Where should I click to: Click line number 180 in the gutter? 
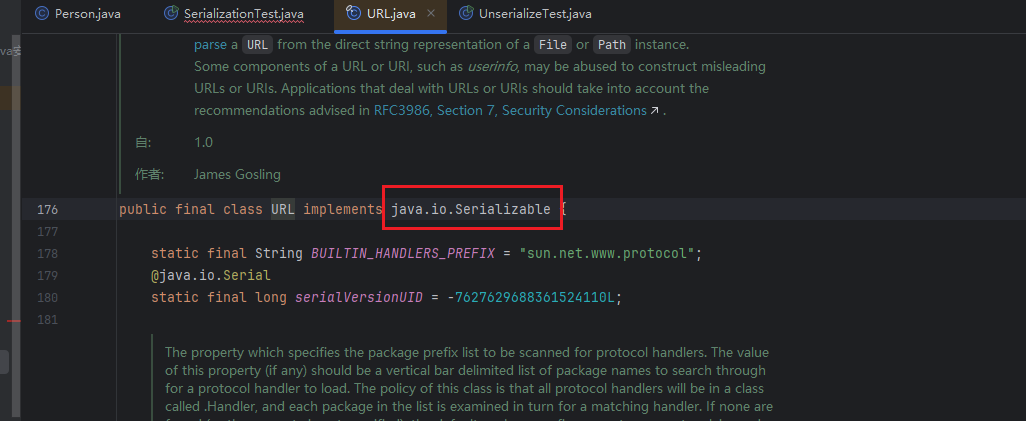point(47,297)
